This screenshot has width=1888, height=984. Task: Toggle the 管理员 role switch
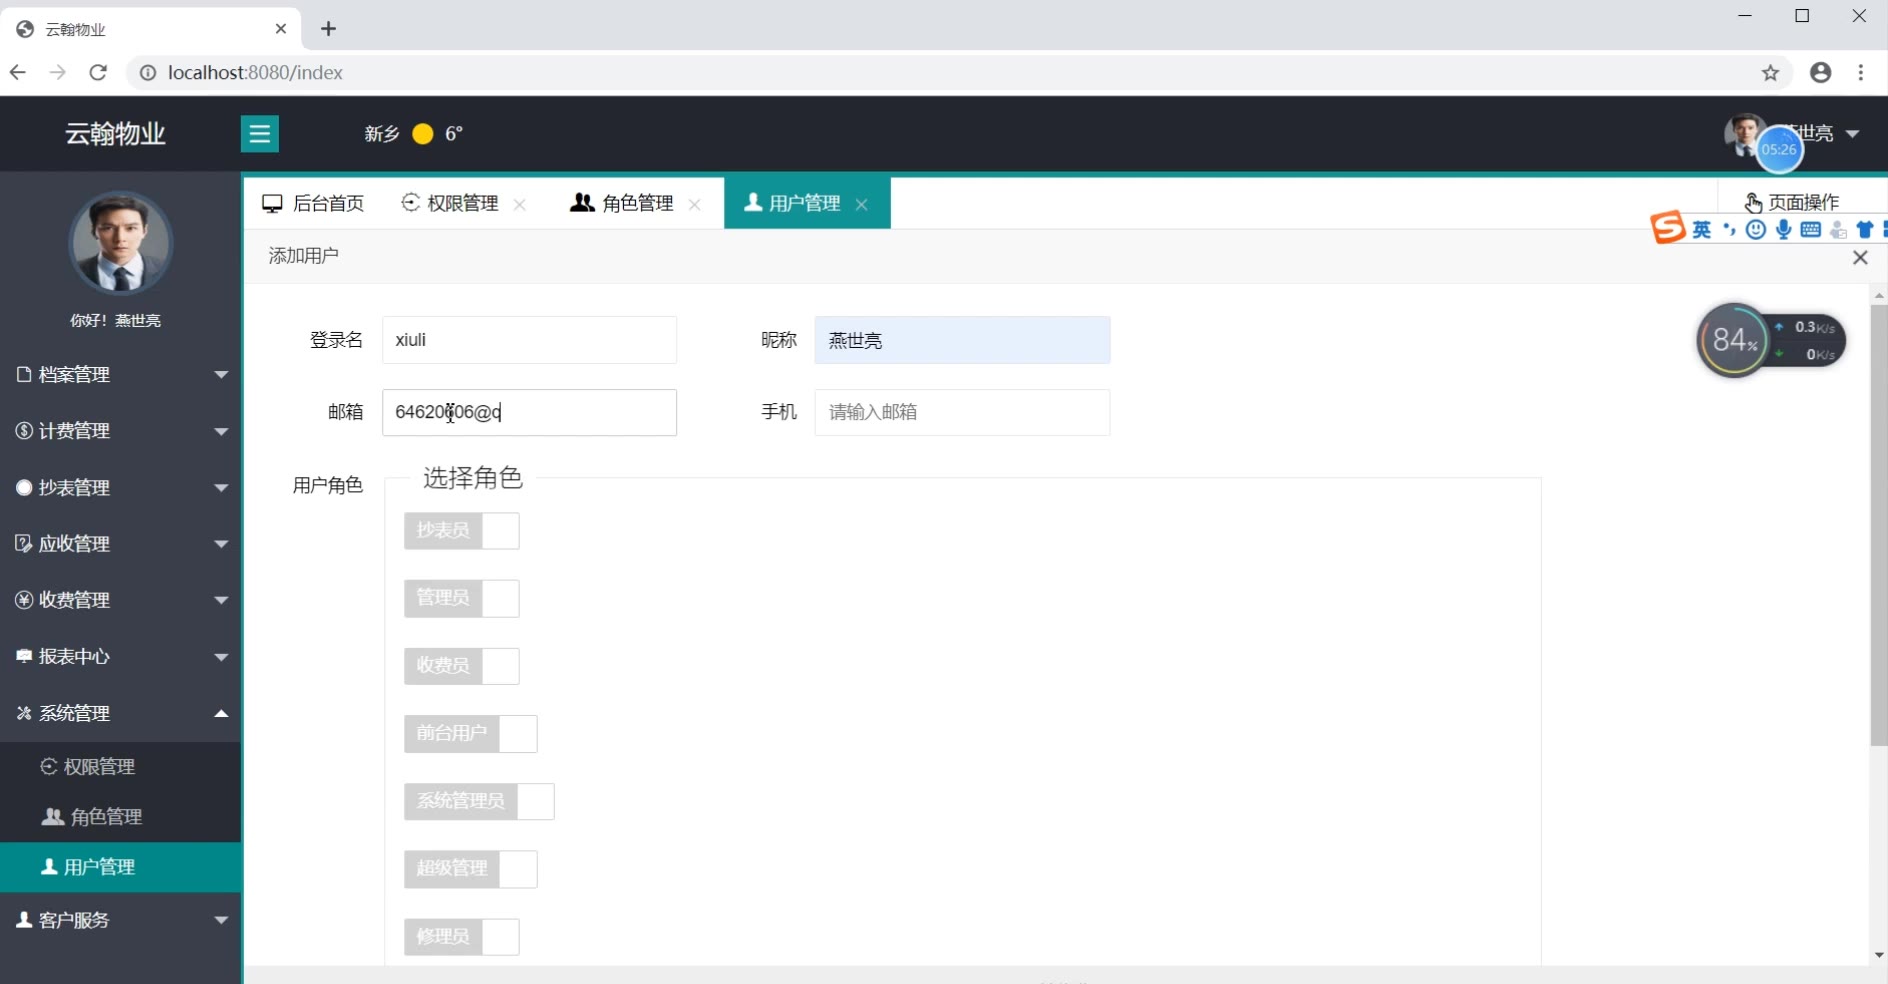pyautogui.click(x=462, y=599)
